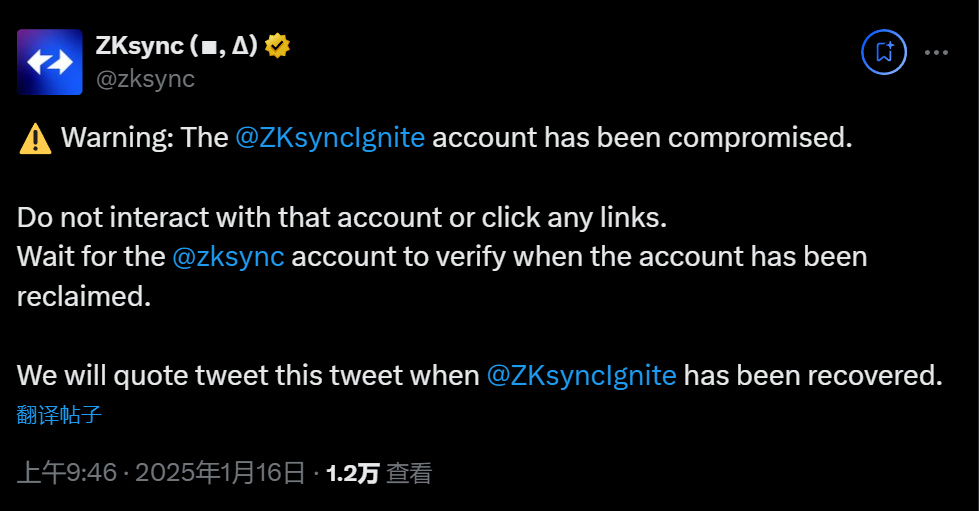The image size is (979, 511).
Task: Click the @zksync handle under the name
Action: pos(145,79)
